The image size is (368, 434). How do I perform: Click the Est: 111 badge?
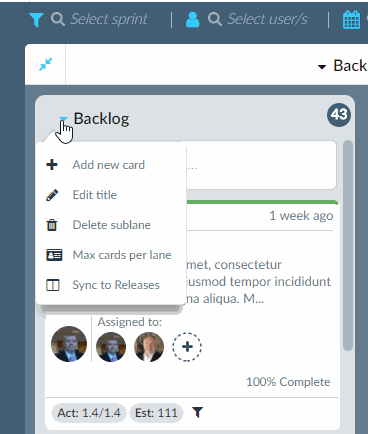tap(156, 413)
